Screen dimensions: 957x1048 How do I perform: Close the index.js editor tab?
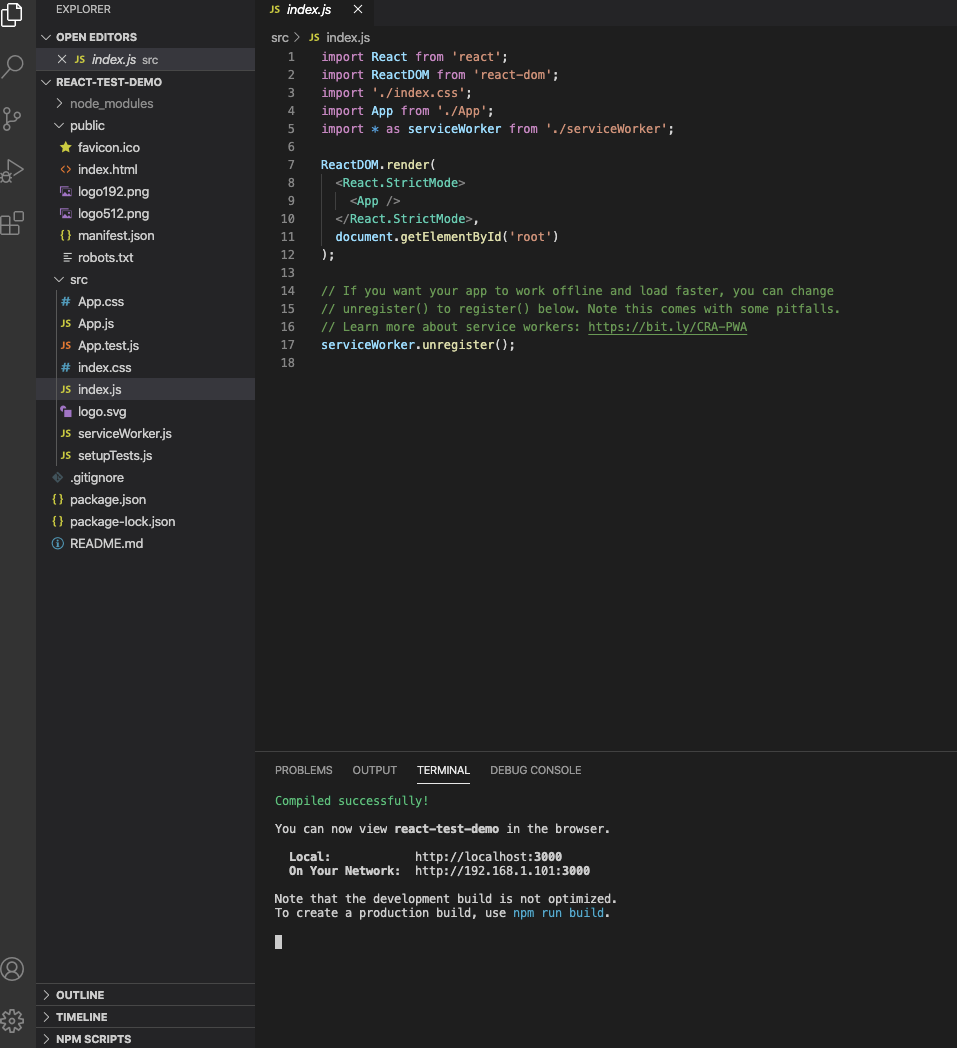click(x=358, y=9)
